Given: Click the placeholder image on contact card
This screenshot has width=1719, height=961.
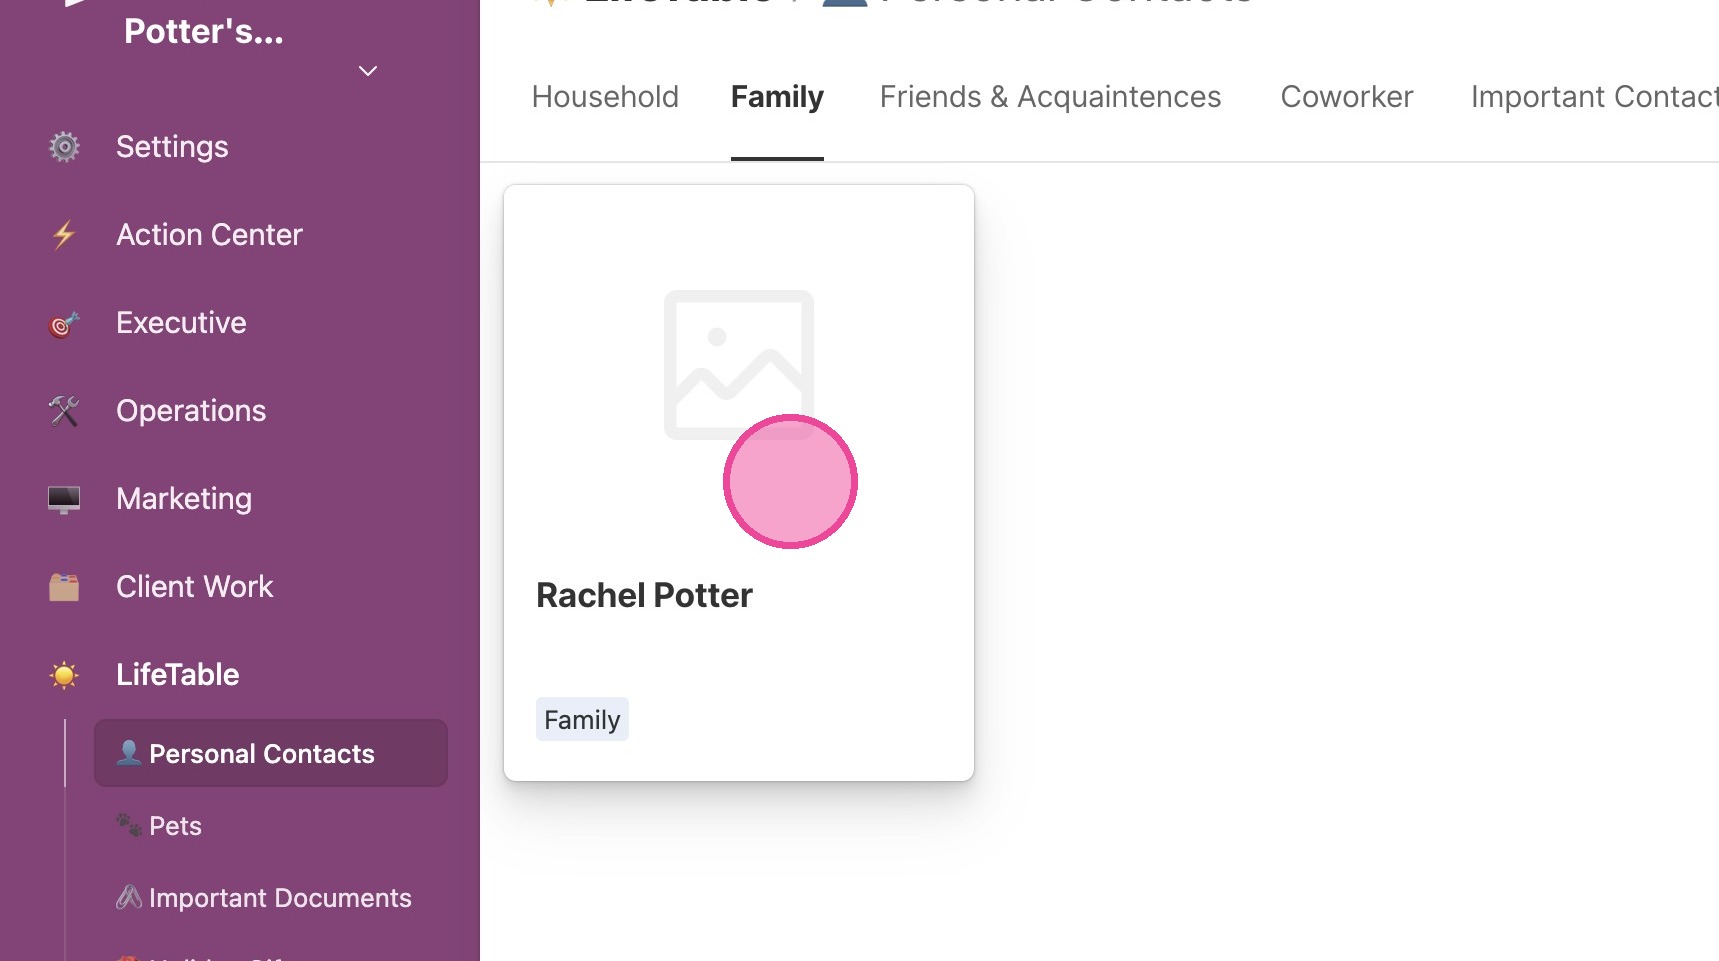Looking at the screenshot, I should click(x=739, y=365).
